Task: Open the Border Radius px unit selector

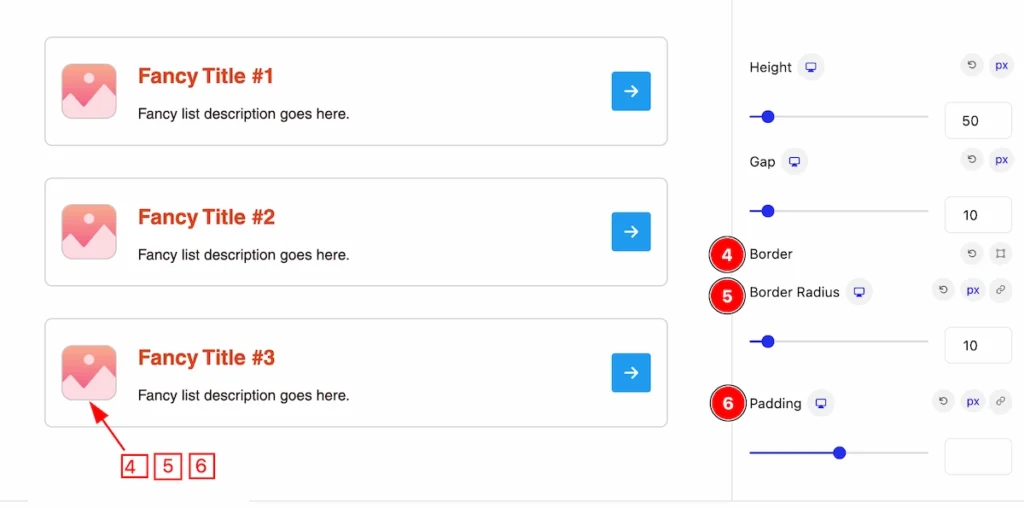Action: point(973,290)
